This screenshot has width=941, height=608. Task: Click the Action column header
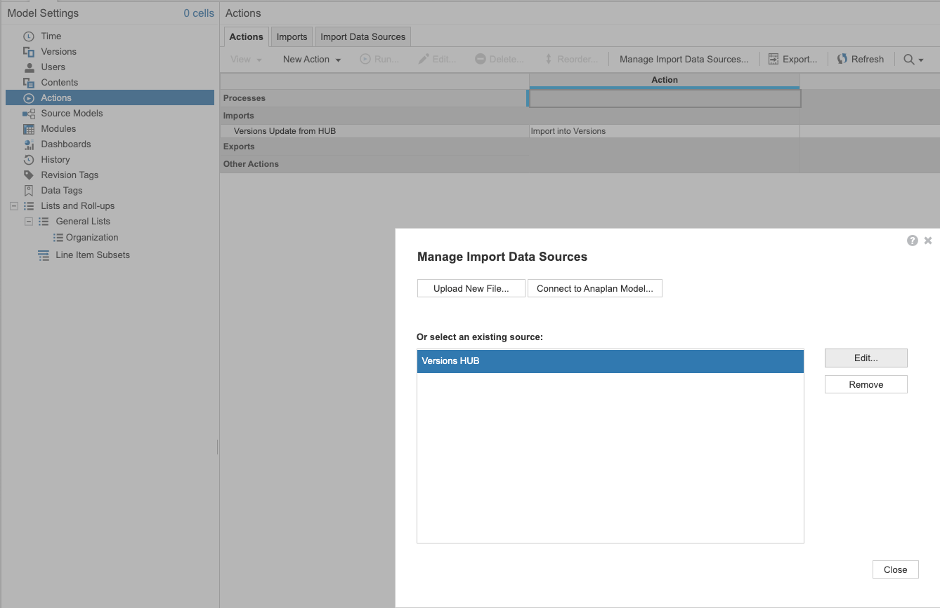click(x=664, y=80)
